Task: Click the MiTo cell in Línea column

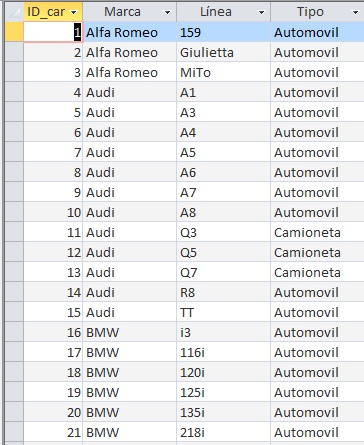Action: (x=224, y=72)
